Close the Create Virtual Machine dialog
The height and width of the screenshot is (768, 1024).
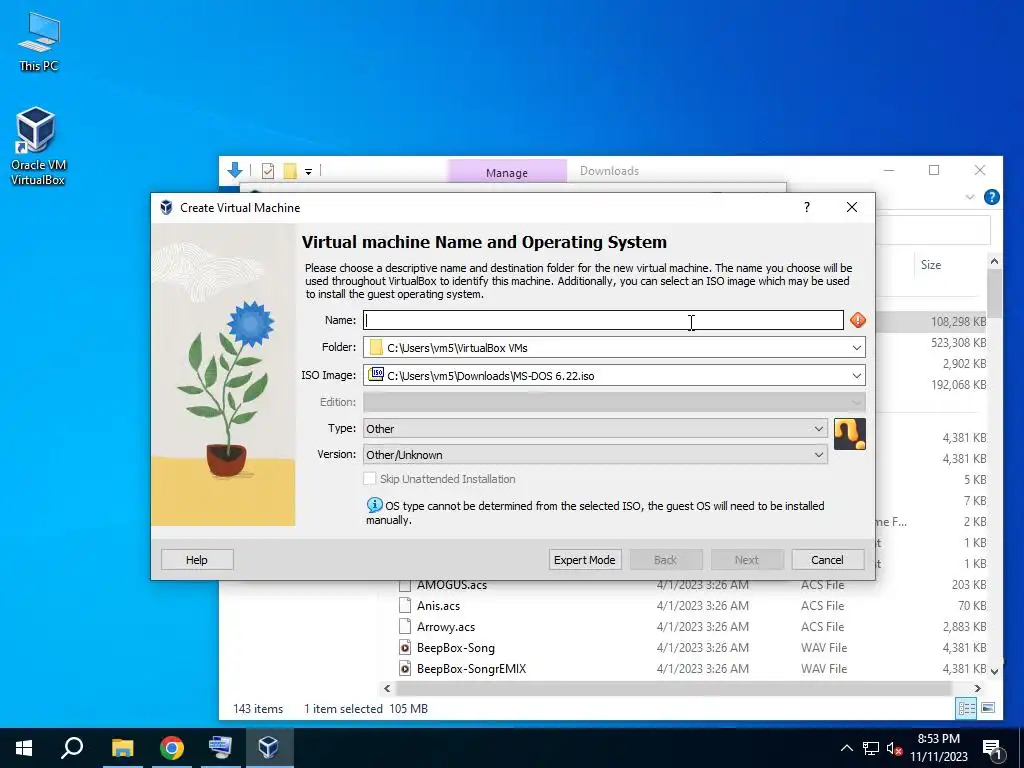852,207
